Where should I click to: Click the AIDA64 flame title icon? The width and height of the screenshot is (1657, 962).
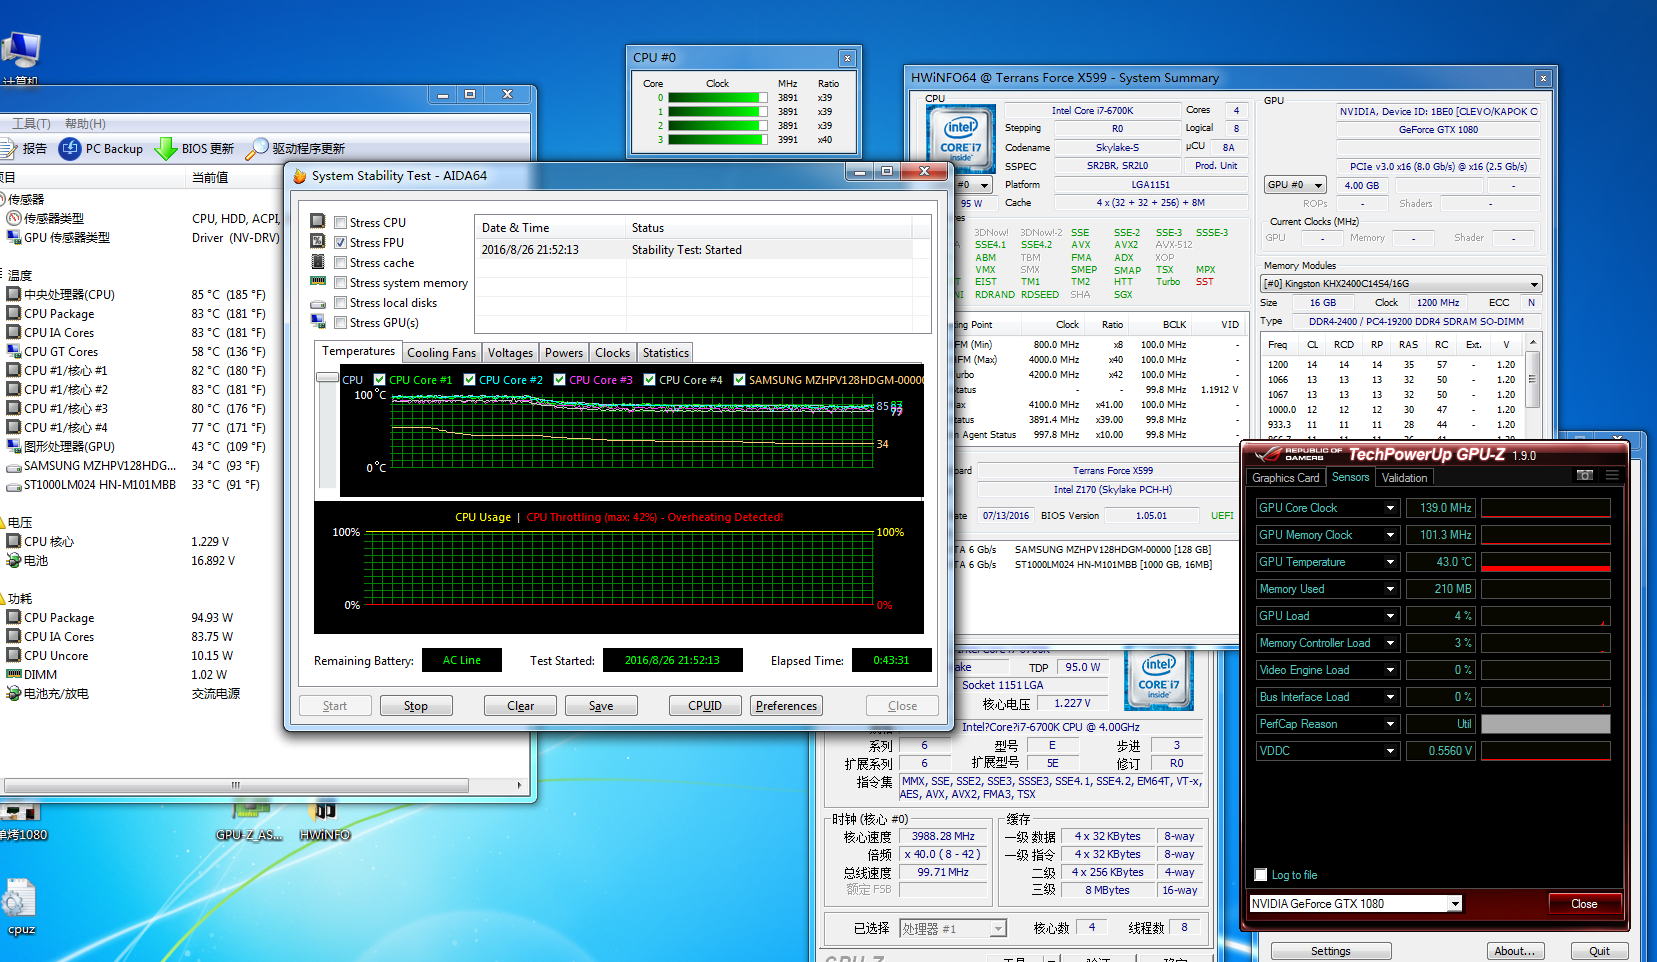point(299,176)
